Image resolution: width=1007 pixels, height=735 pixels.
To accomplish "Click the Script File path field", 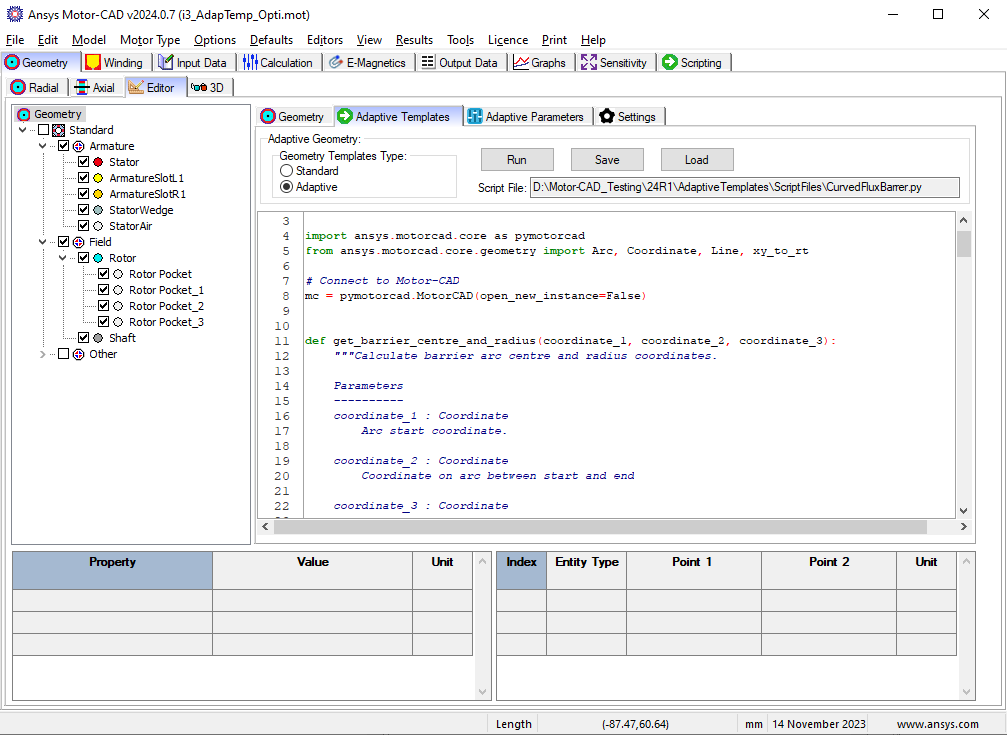I will (x=744, y=187).
